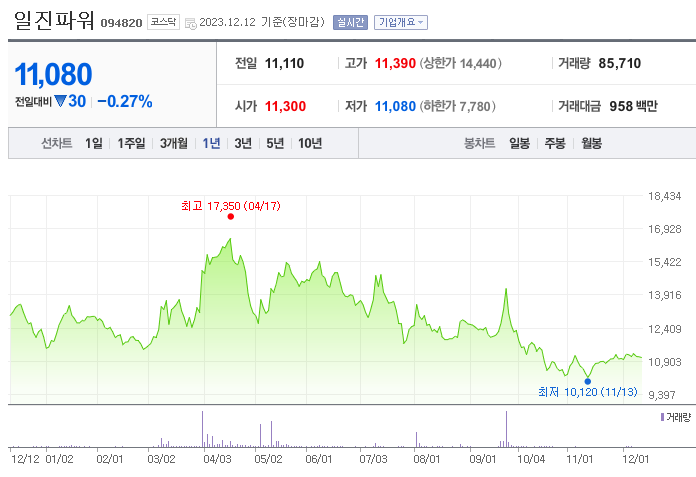The image size is (696, 477).
Task: Click the 일진파워 stock name heading
Action: (x=54, y=20)
